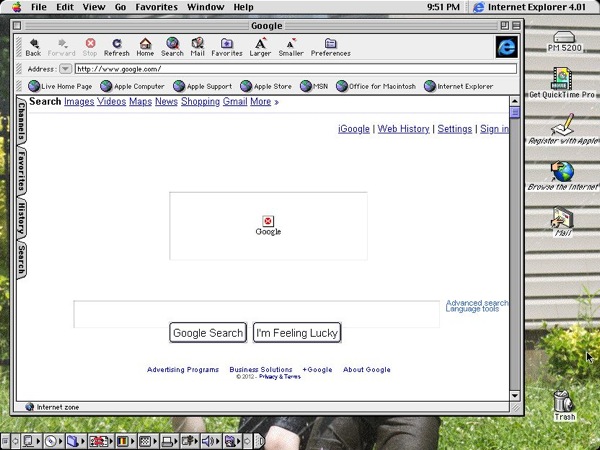
Task: Reload the page with the Refresh icon
Action: 117,47
